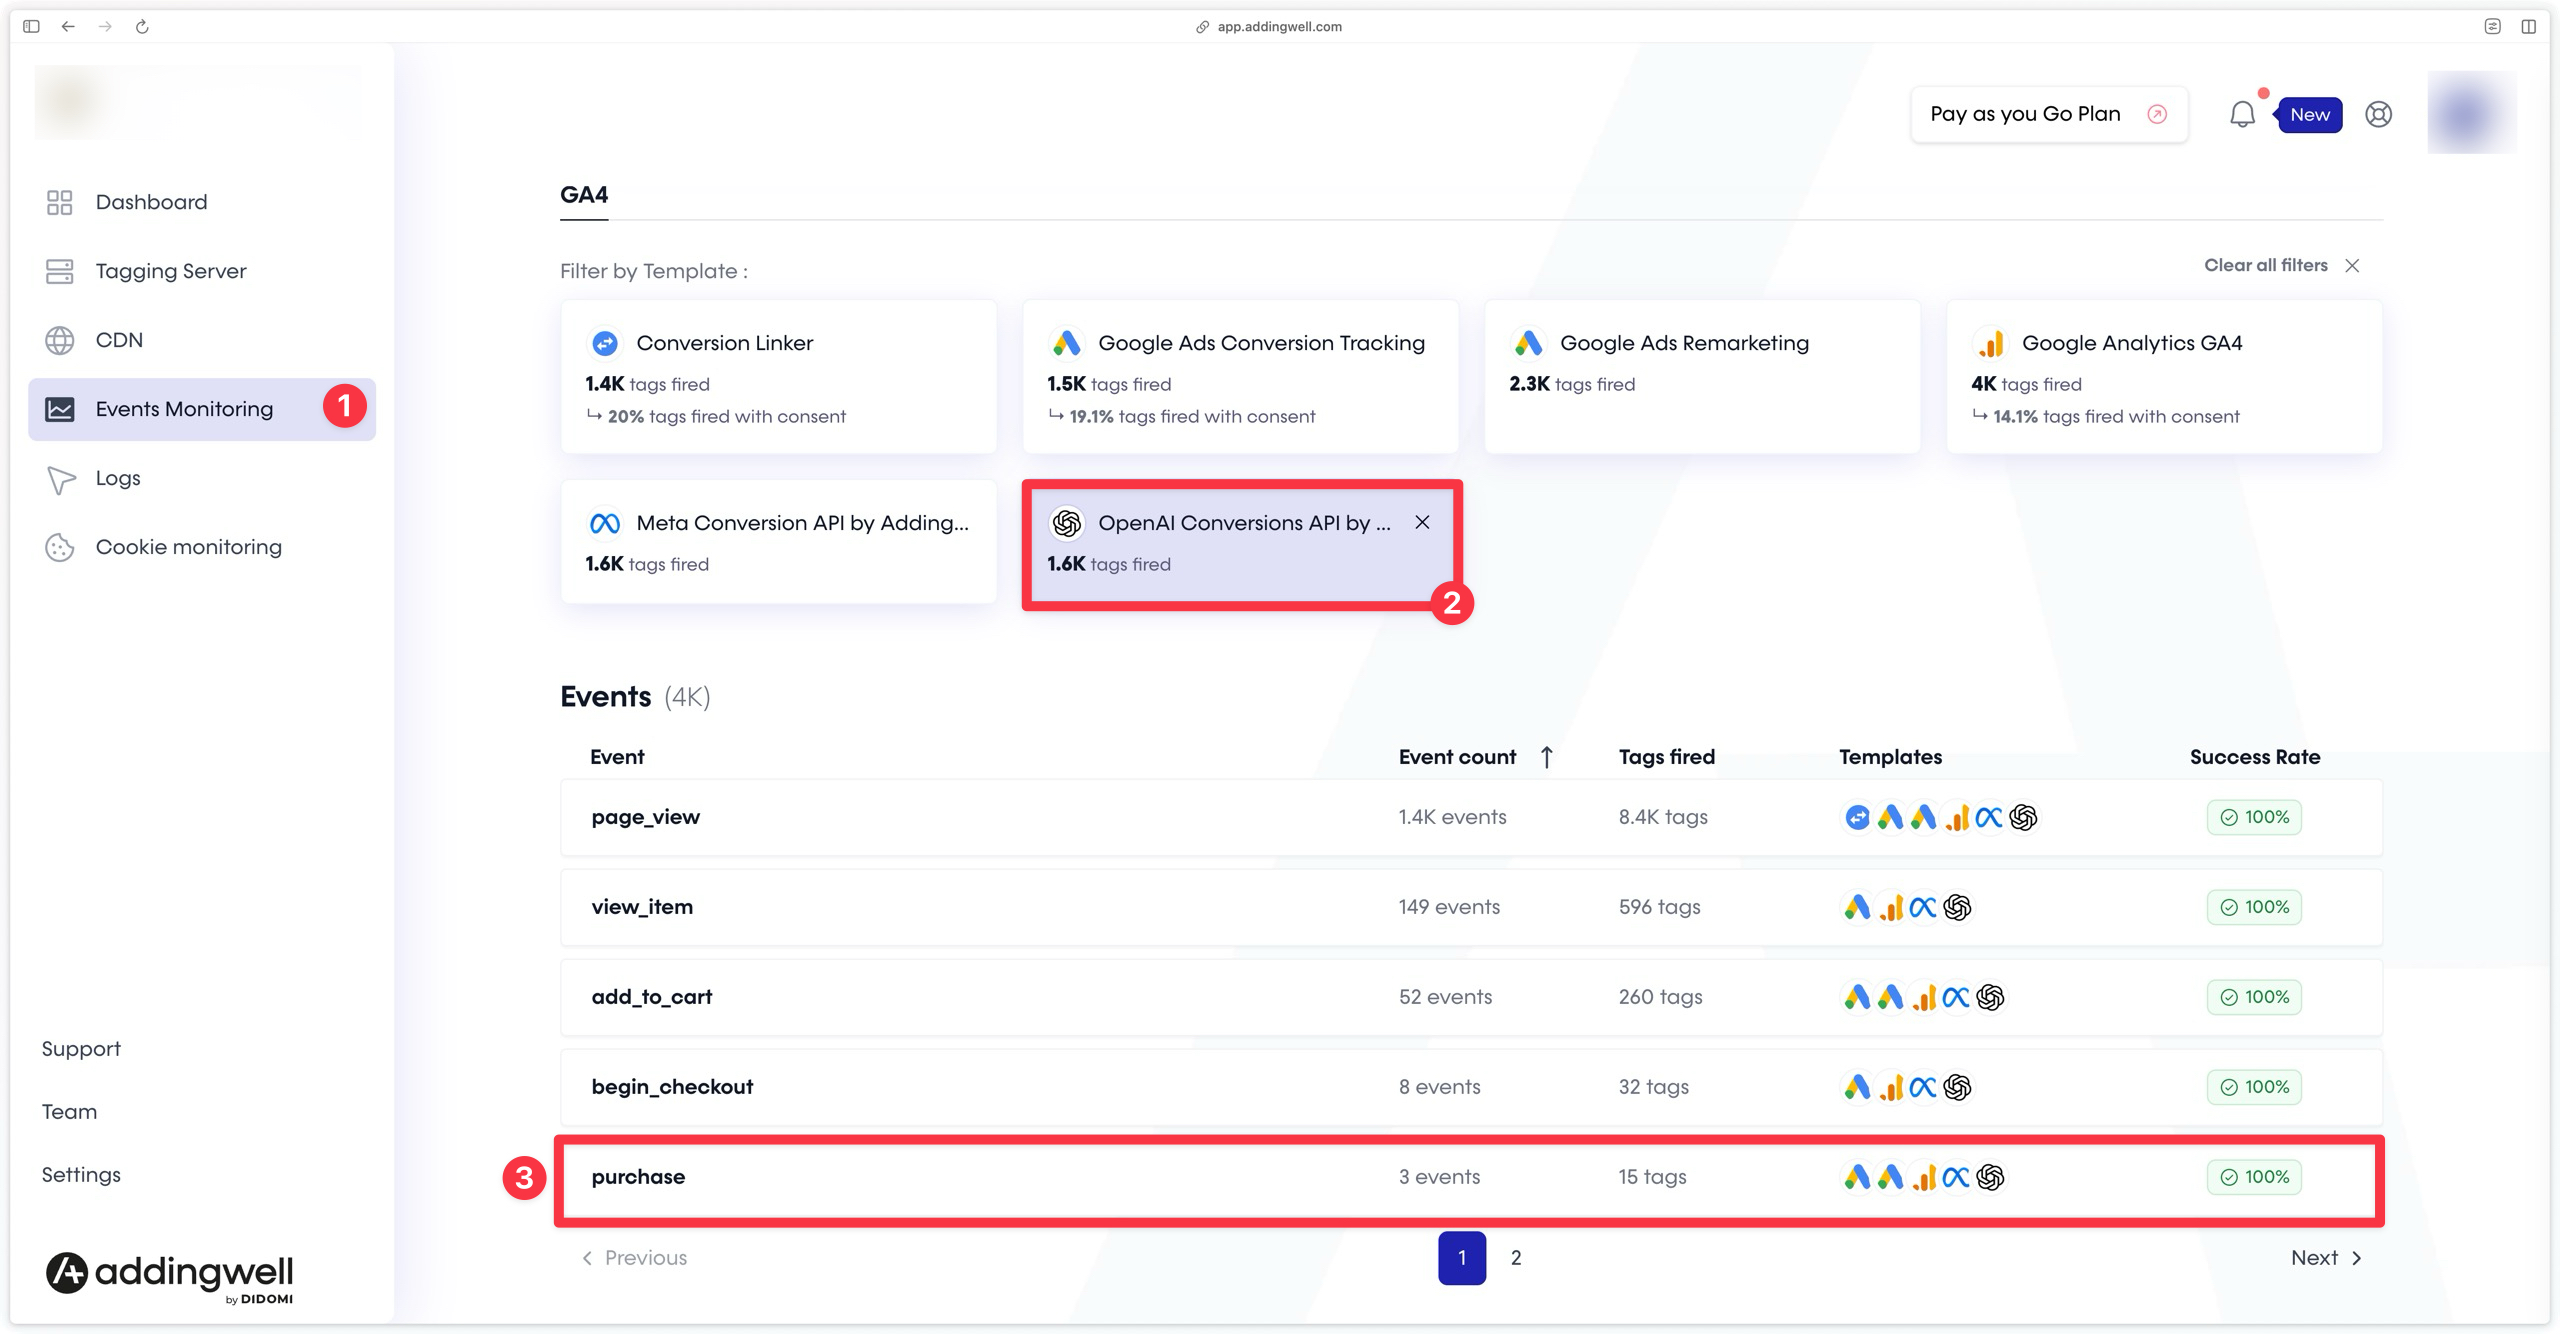This screenshot has height=1334, width=2560.
Task: Click the Success Rate column header
Action: point(2255,757)
